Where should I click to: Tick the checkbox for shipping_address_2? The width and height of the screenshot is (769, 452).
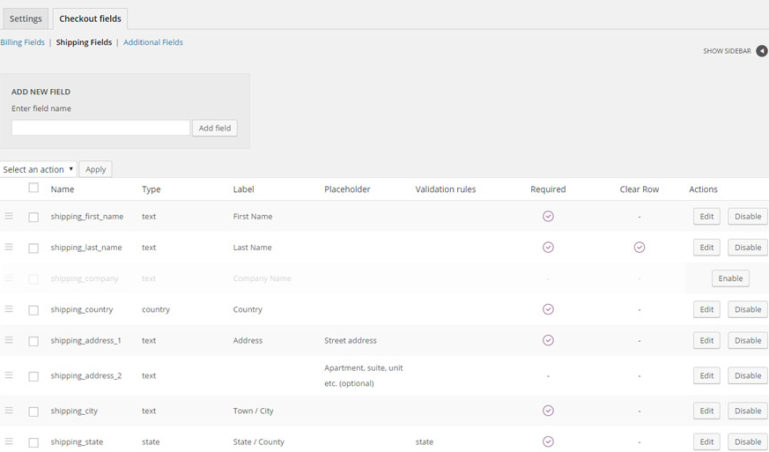tap(33, 376)
